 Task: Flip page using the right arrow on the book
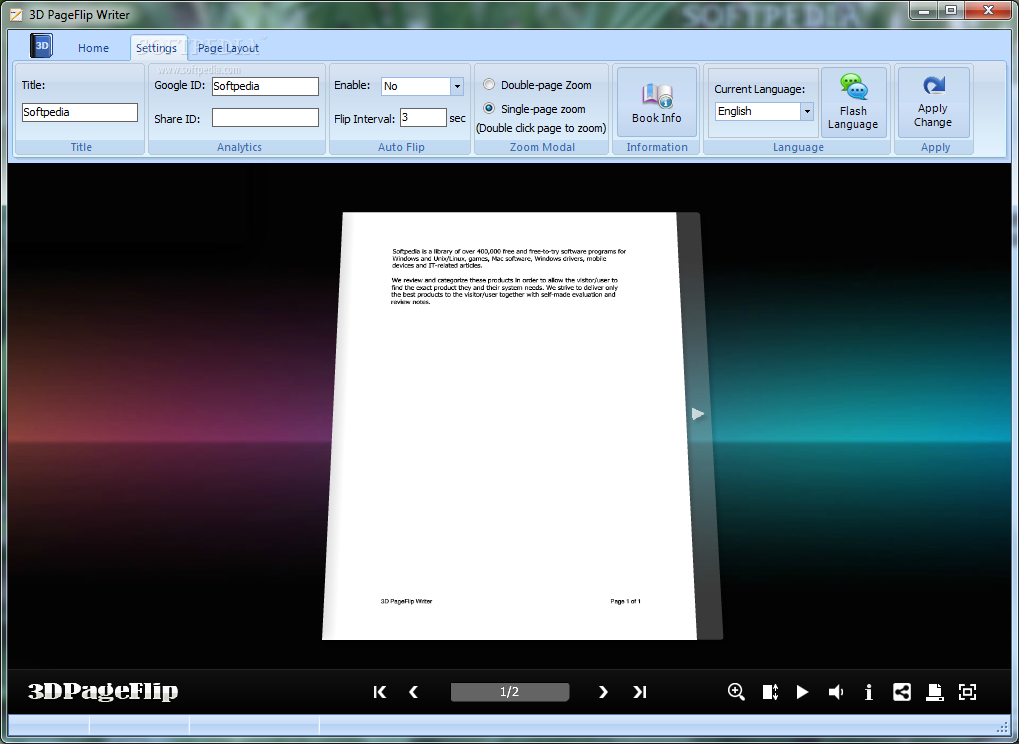(x=697, y=414)
